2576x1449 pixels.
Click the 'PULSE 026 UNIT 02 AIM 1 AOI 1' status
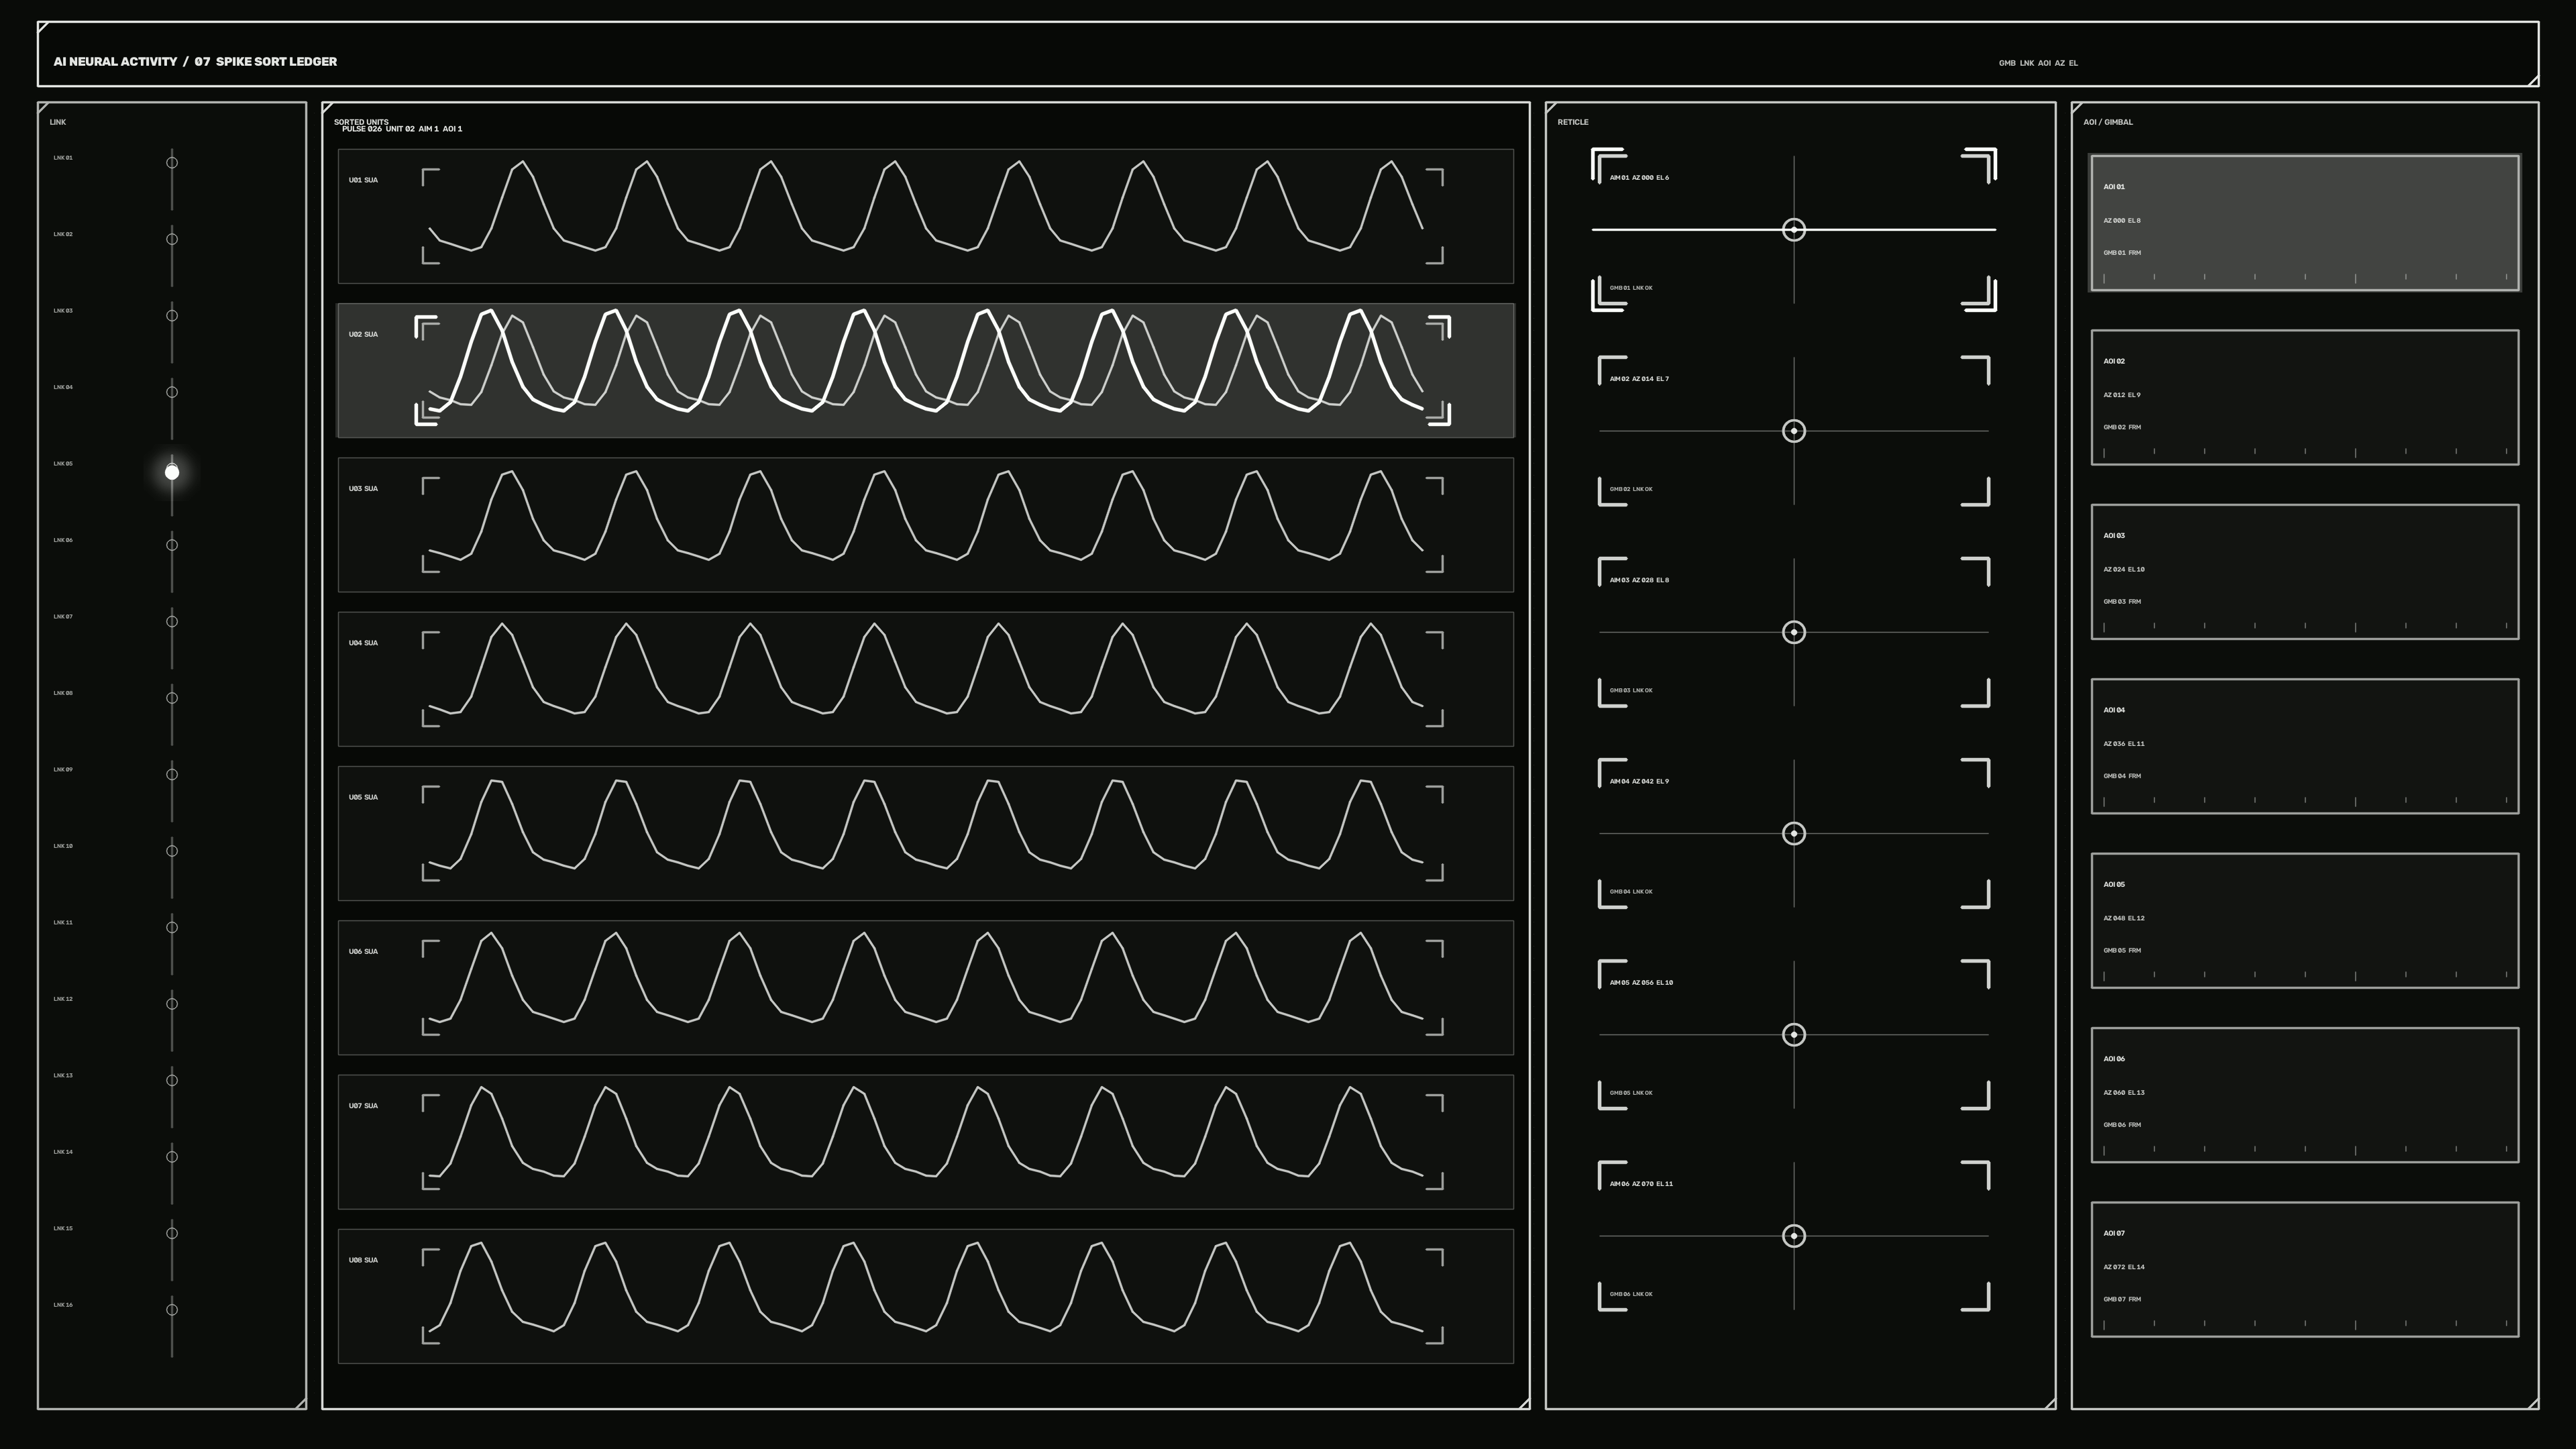[x=402, y=129]
